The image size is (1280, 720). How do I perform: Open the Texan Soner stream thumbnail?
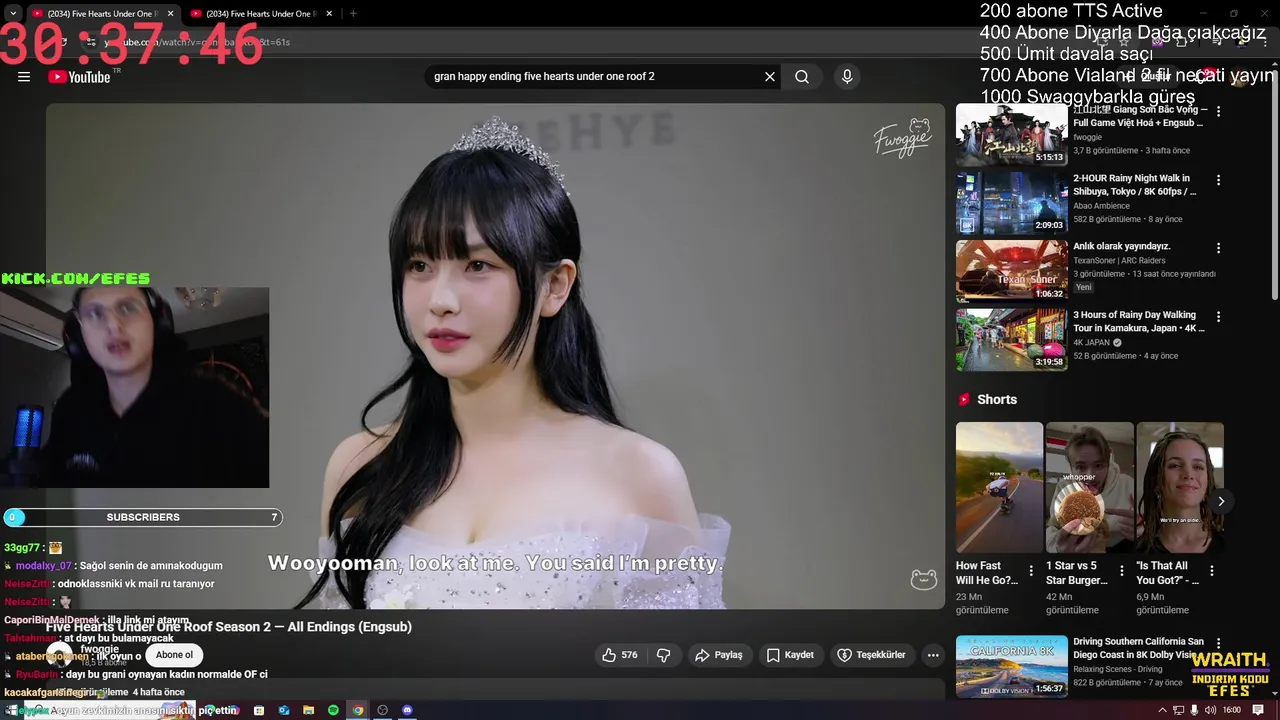pyautogui.click(x=1011, y=271)
